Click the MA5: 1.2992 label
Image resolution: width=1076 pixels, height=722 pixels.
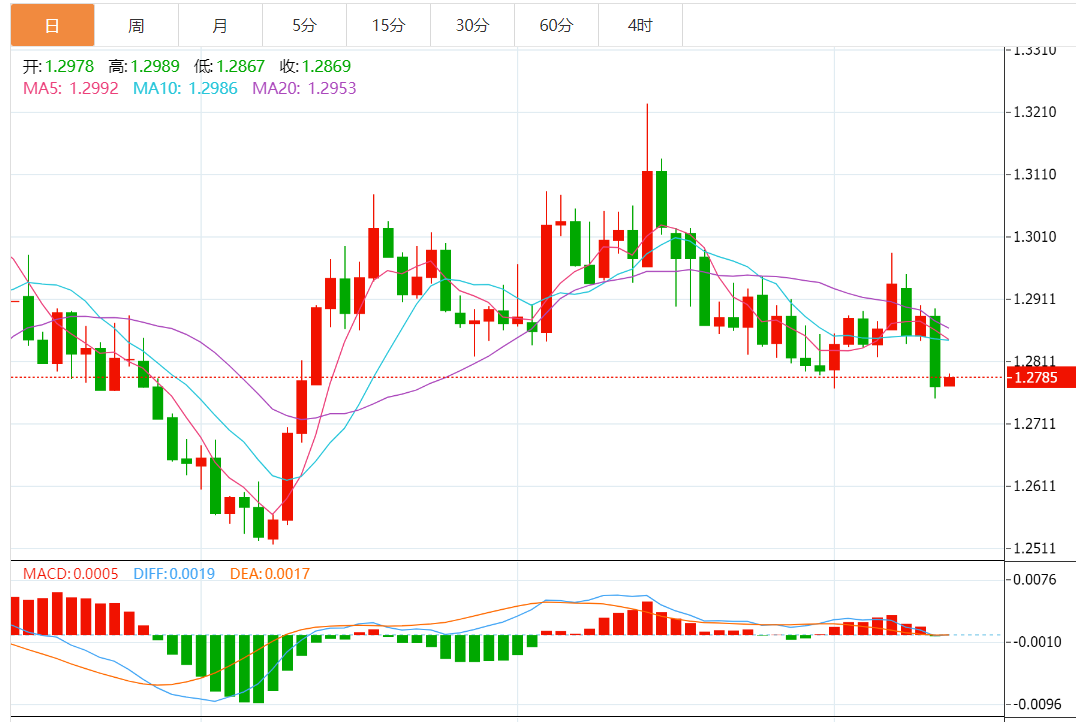tap(71, 88)
